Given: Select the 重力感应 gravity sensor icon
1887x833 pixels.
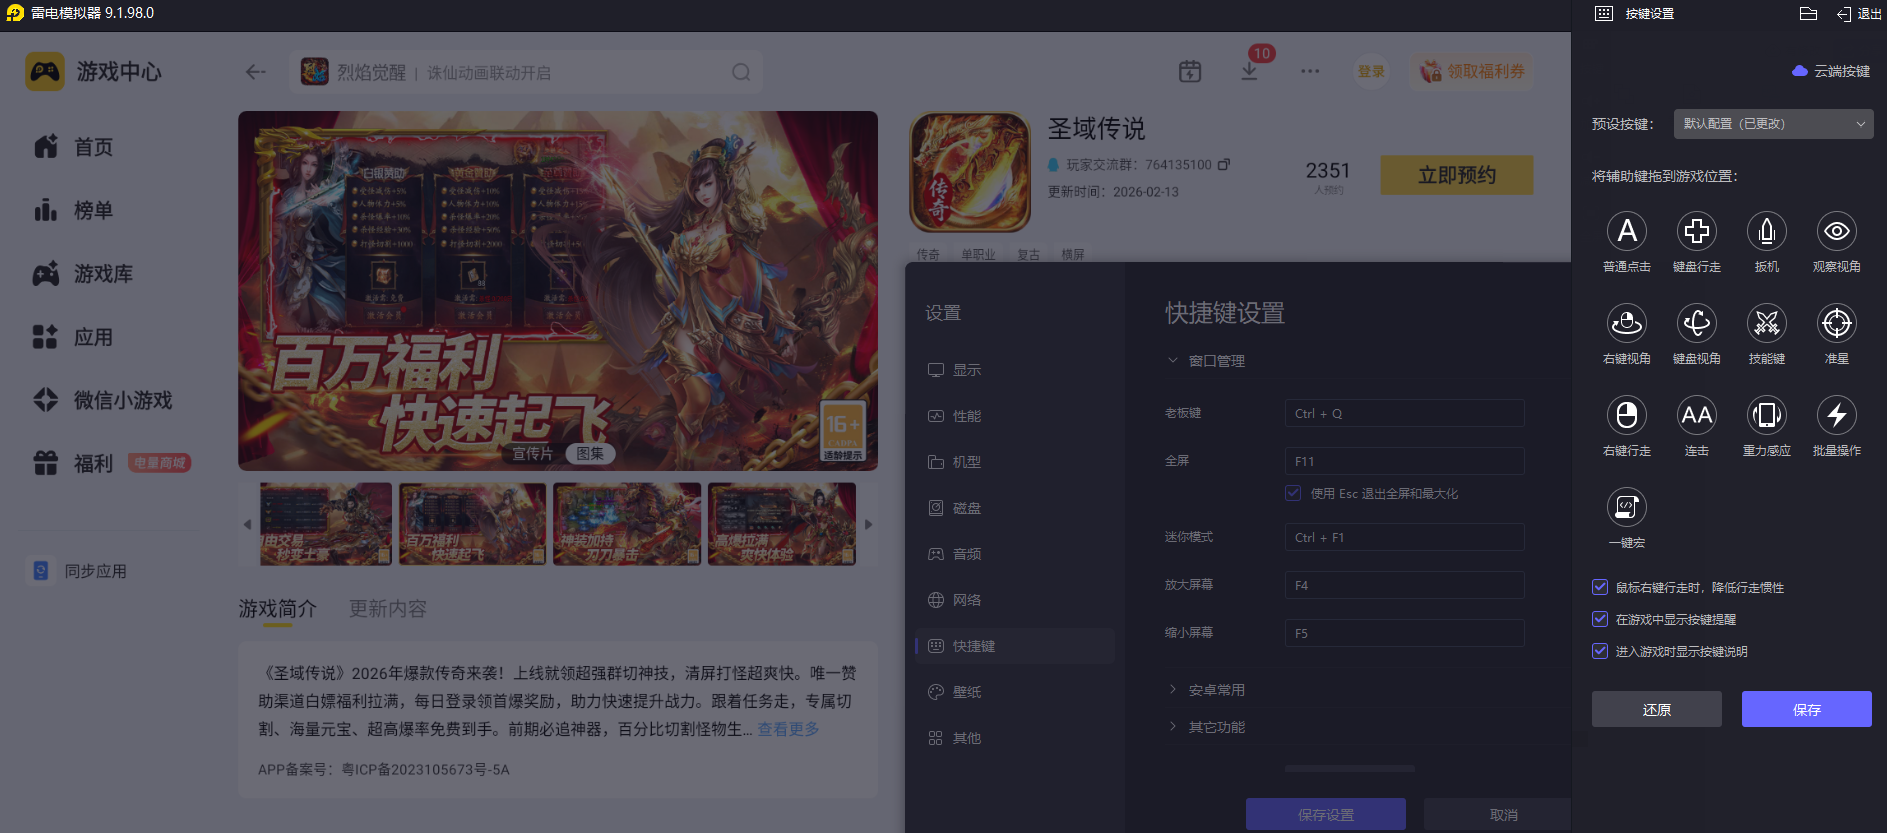Looking at the screenshot, I should click(x=1767, y=415).
